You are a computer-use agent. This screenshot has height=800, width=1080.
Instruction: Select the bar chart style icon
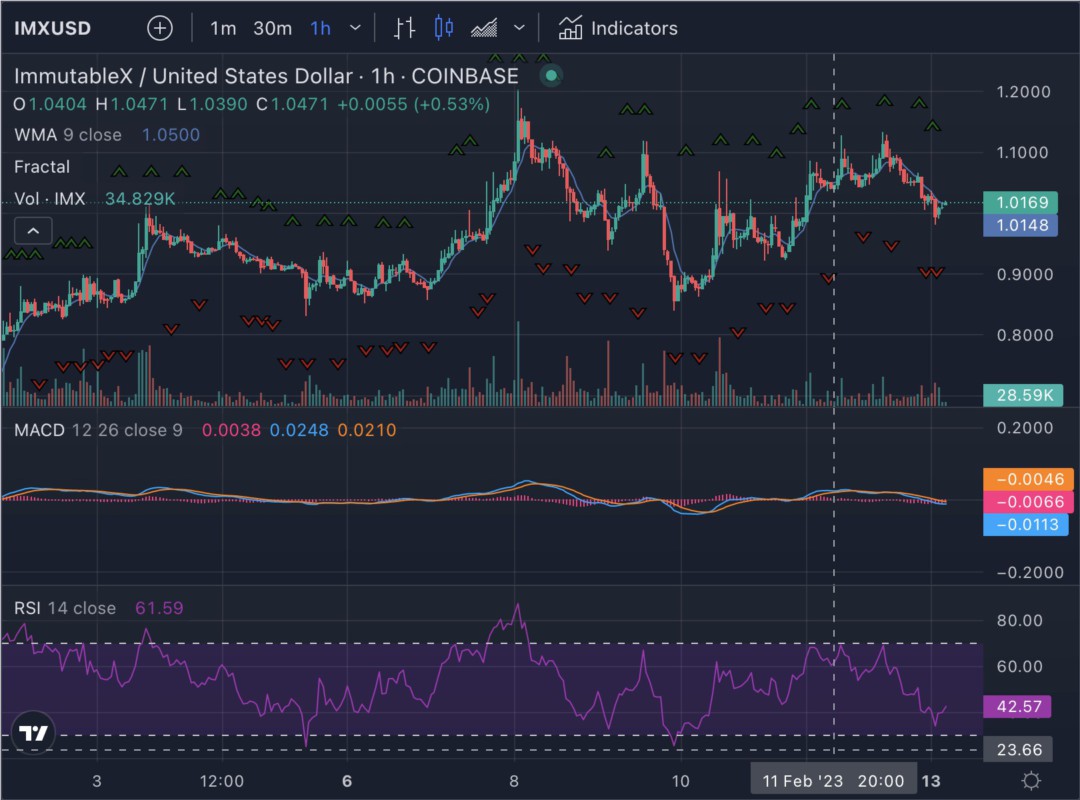[x=403, y=28]
